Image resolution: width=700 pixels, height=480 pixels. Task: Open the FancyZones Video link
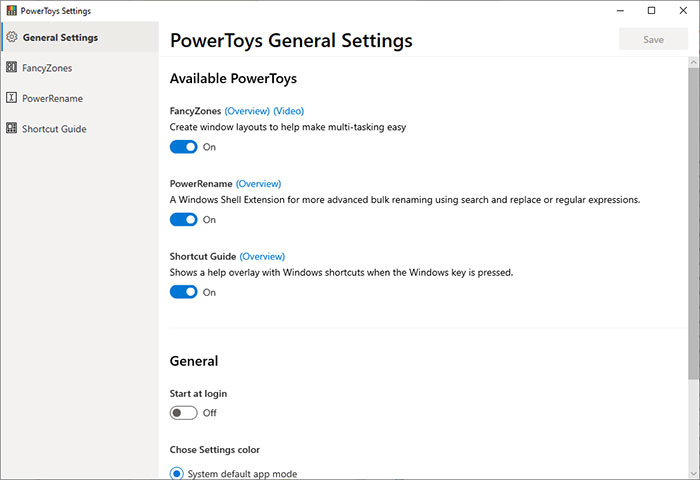click(288, 111)
